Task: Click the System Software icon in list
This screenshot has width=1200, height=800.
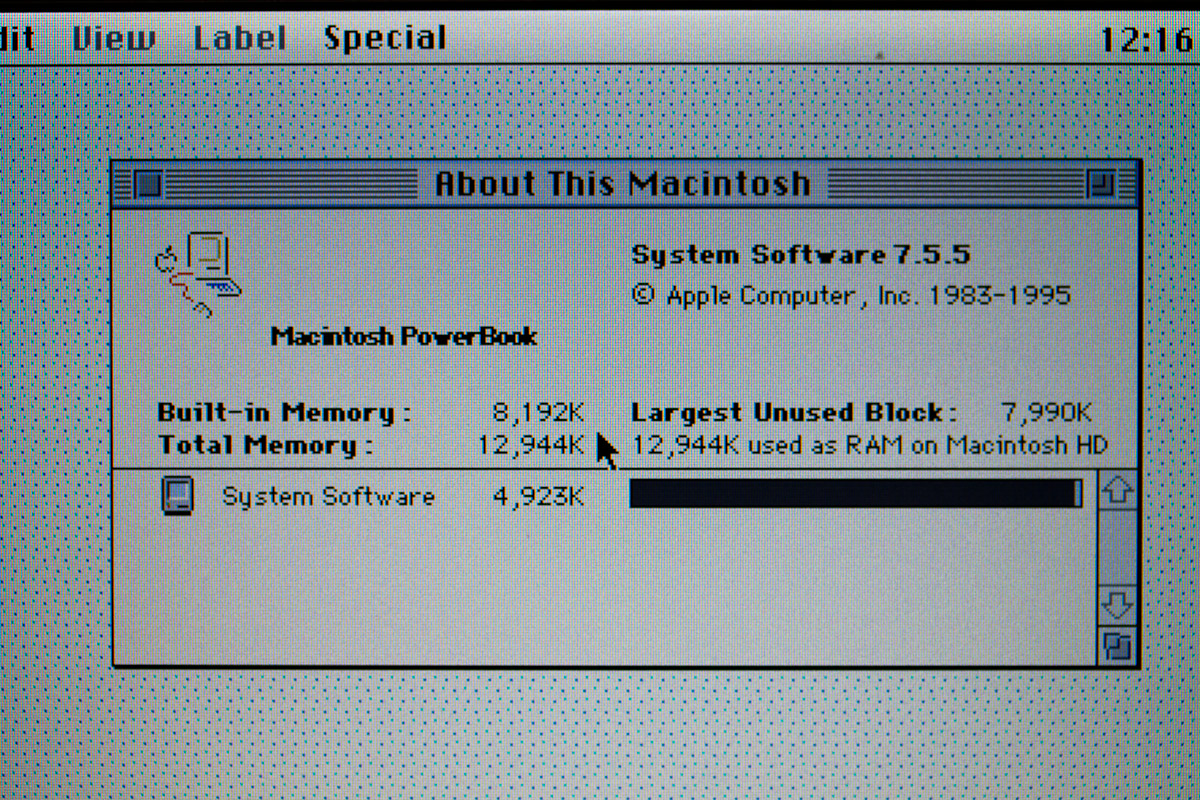Action: pyautogui.click(x=177, y=496)
